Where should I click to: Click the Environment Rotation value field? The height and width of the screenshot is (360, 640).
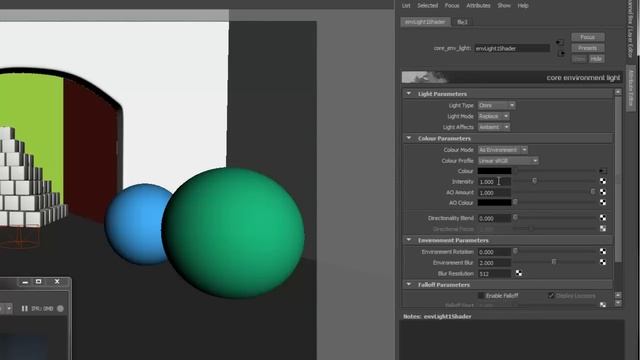coord(494,252)
